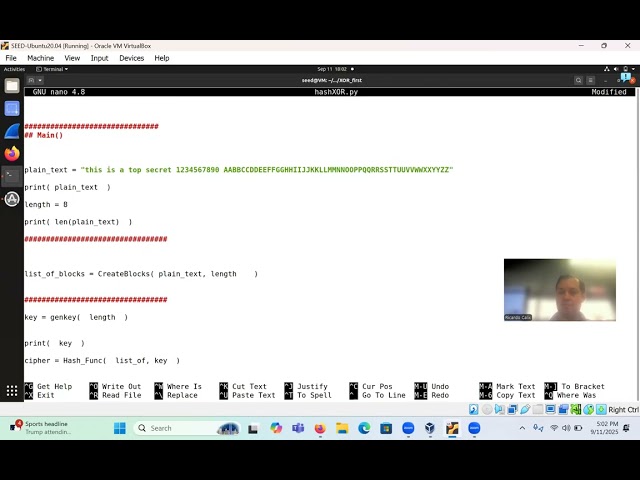Open the Files app in Ubuntu dock
This screenshot has height=480, width=640.
click(12, 86)
